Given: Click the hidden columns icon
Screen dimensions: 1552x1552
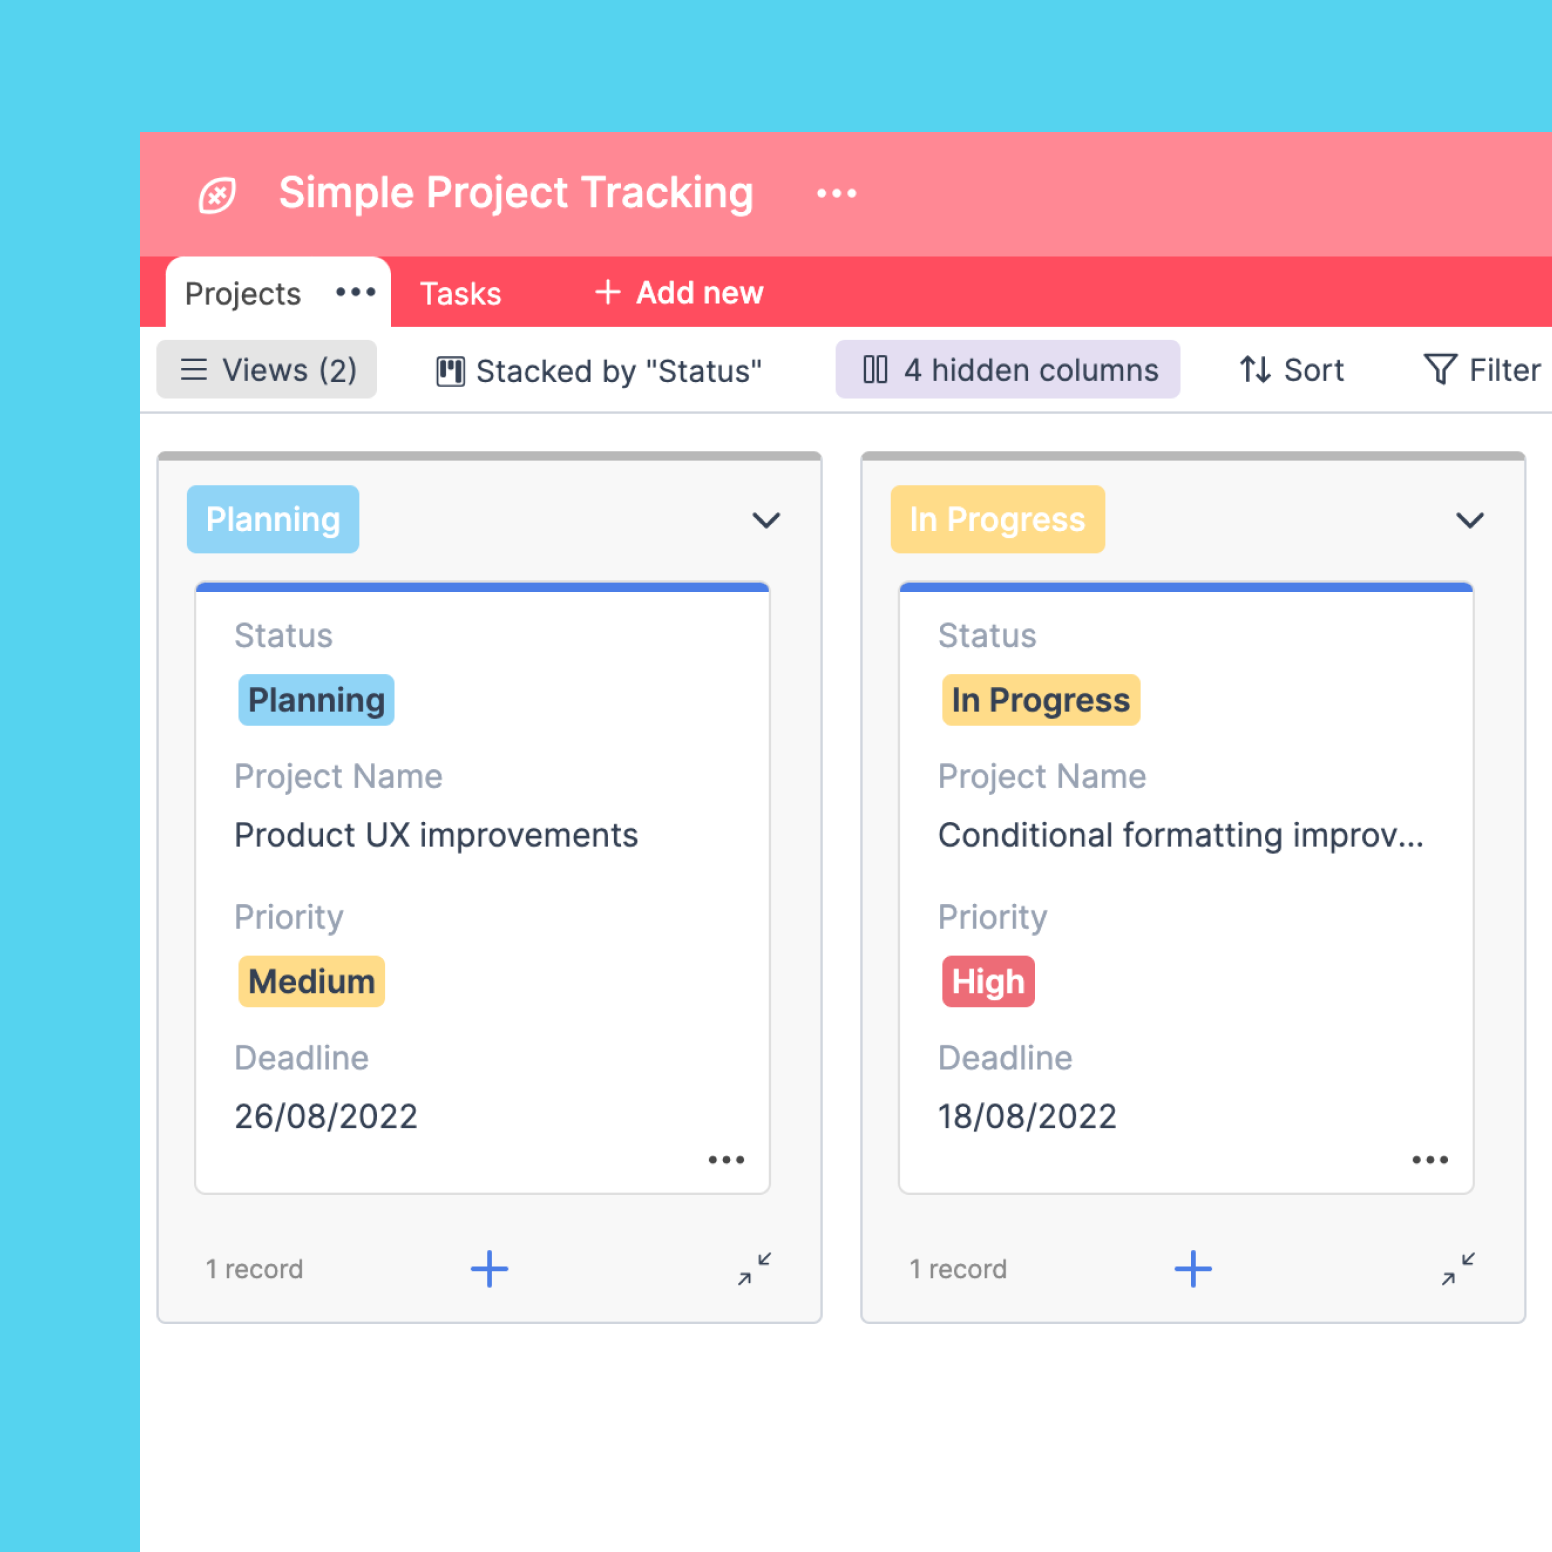Looking at the screenshot, I should tap(874, 369).
